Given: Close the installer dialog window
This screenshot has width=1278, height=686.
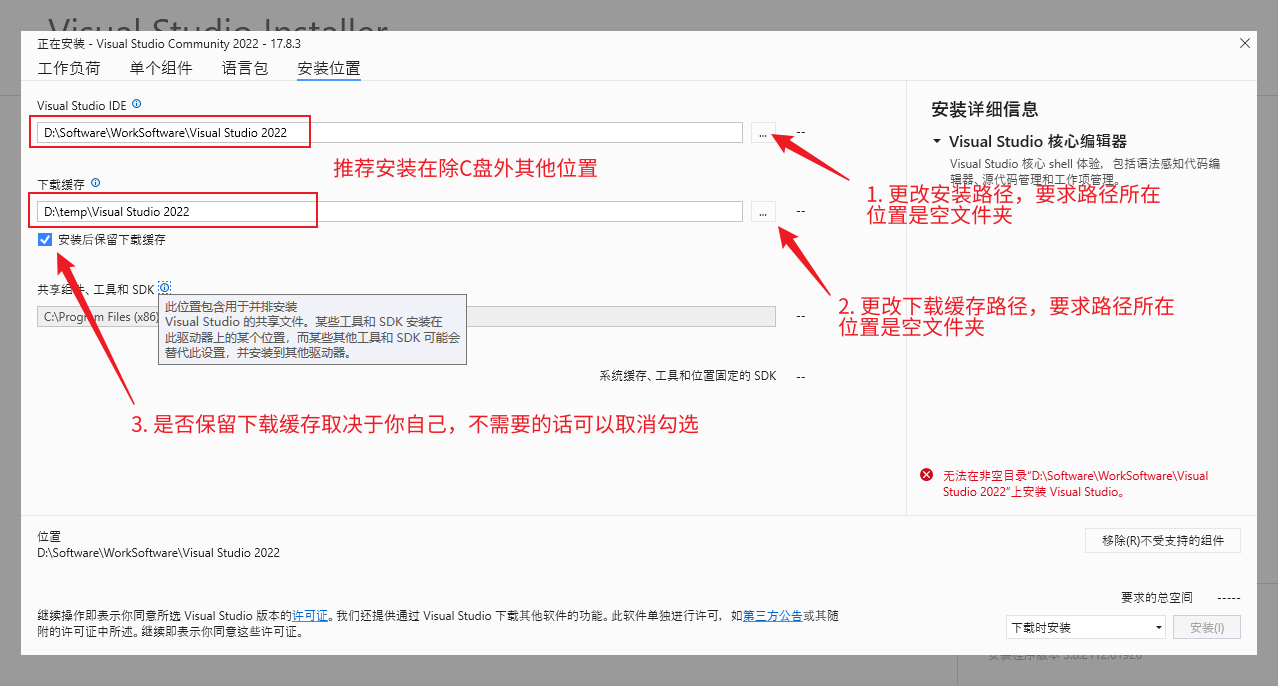Looking at the screenshot, I should [1244, 44].
